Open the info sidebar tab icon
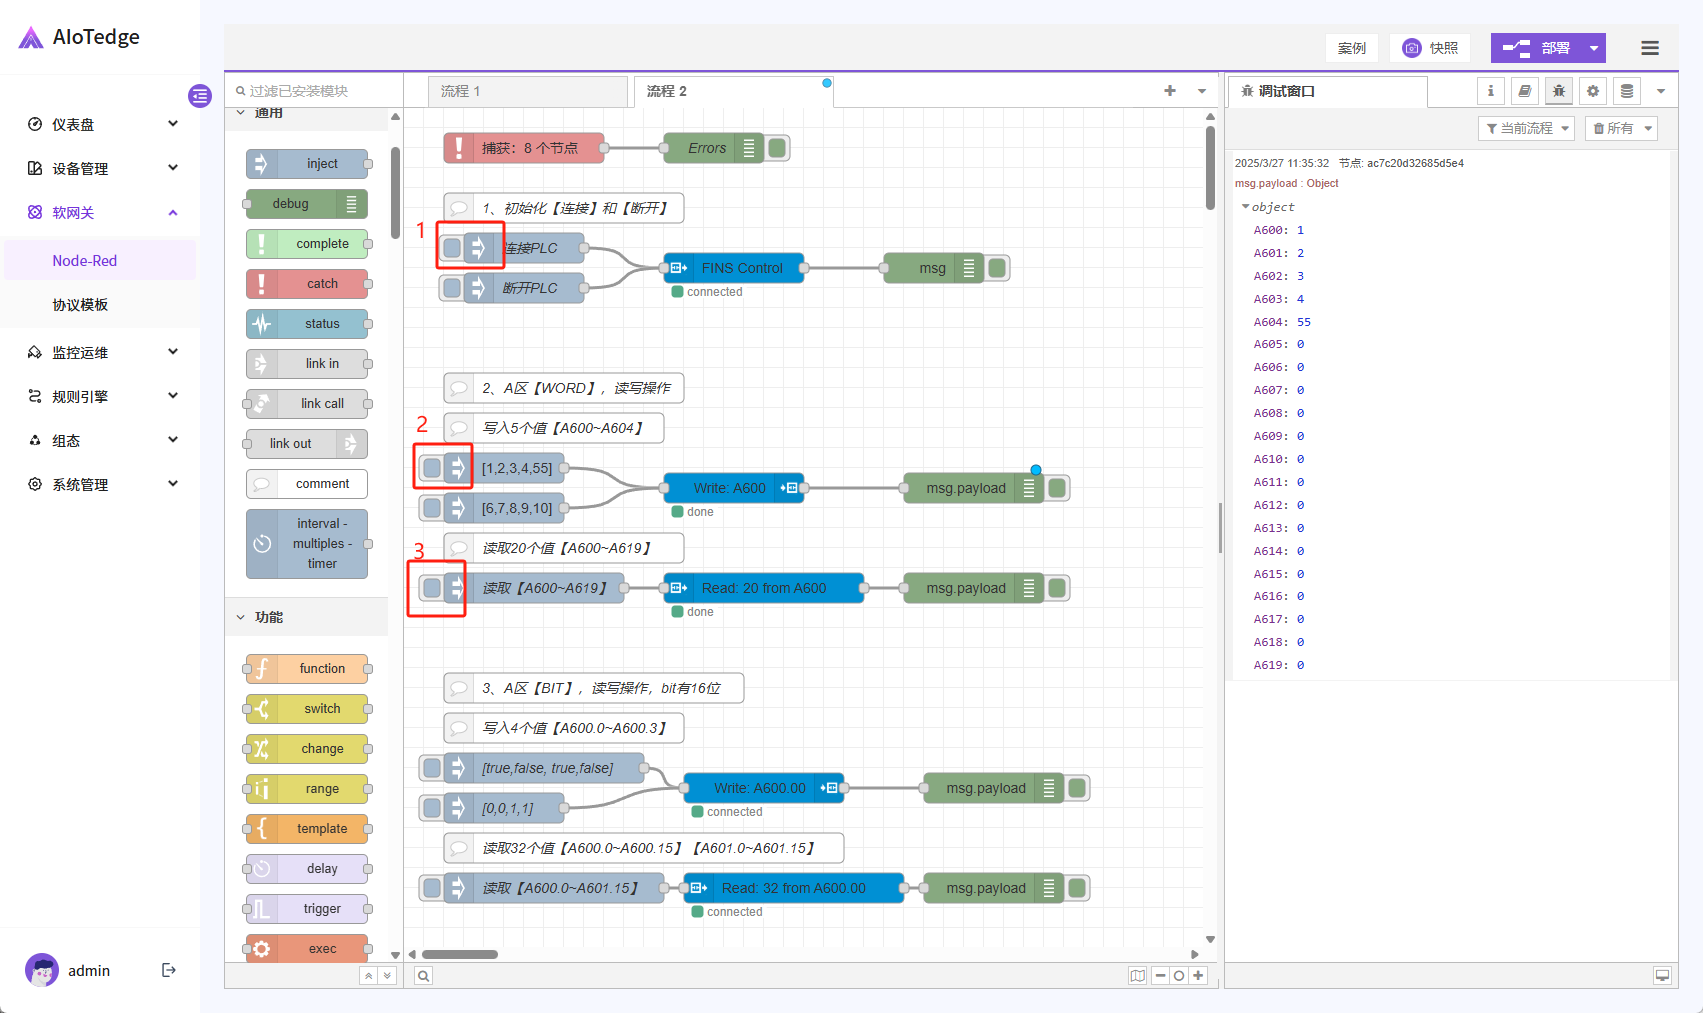 1490,91
